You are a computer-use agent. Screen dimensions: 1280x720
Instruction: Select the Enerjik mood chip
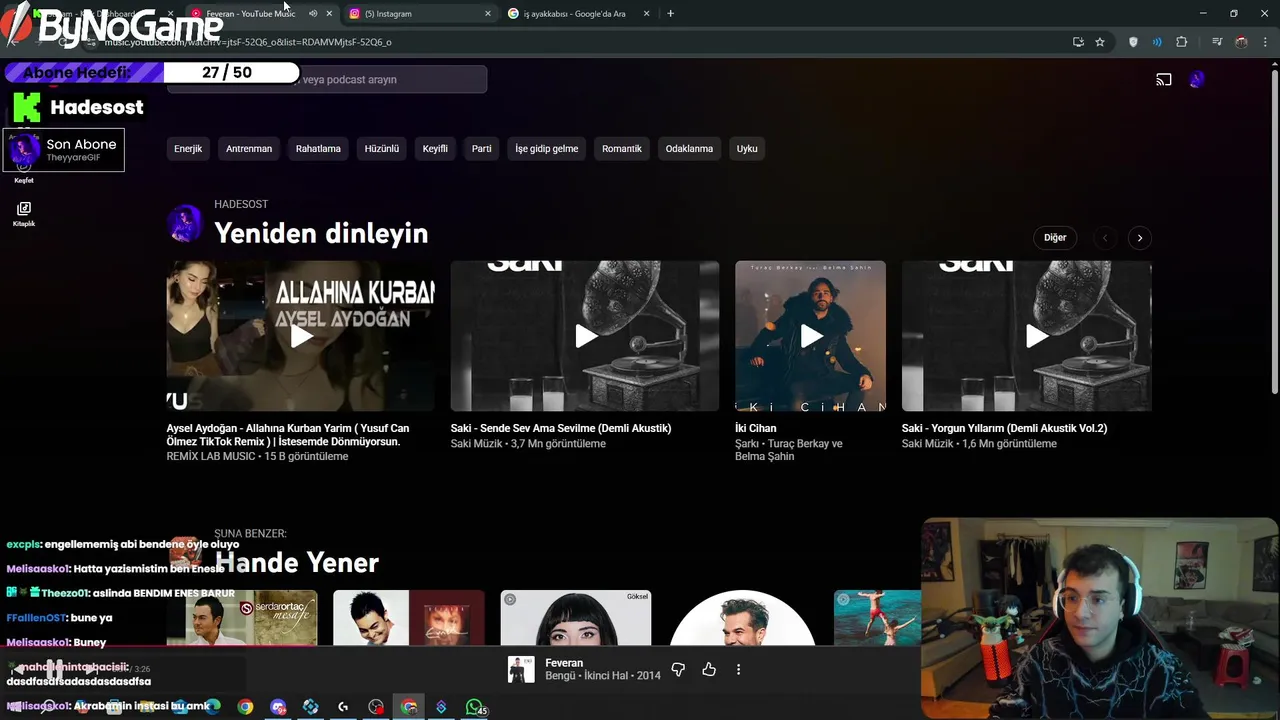(188, 149)
